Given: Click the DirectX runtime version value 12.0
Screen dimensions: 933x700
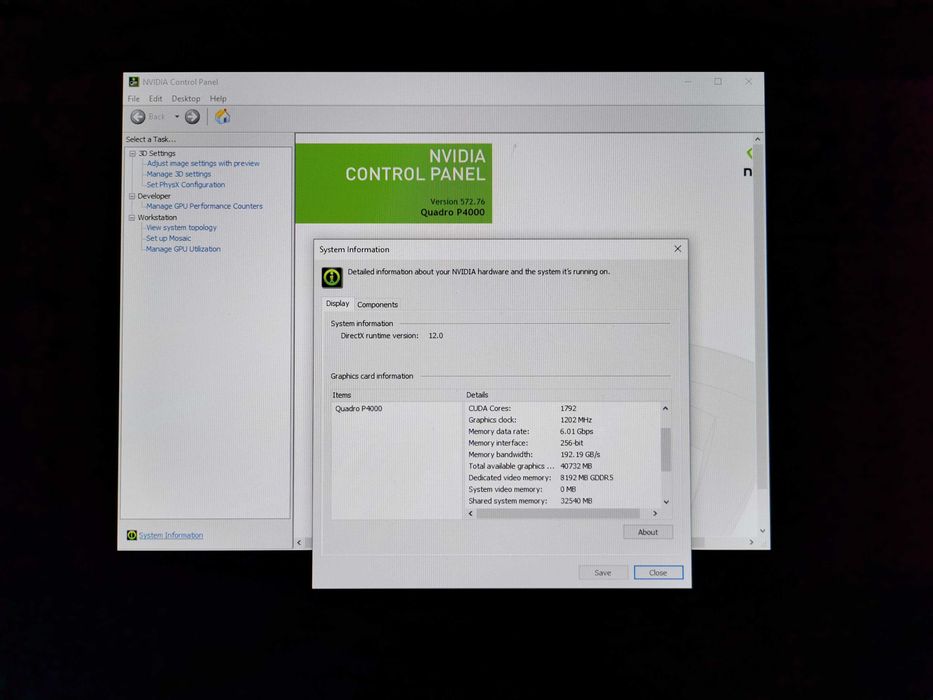Looking at the screenshot, I should (x=436, y=336).
